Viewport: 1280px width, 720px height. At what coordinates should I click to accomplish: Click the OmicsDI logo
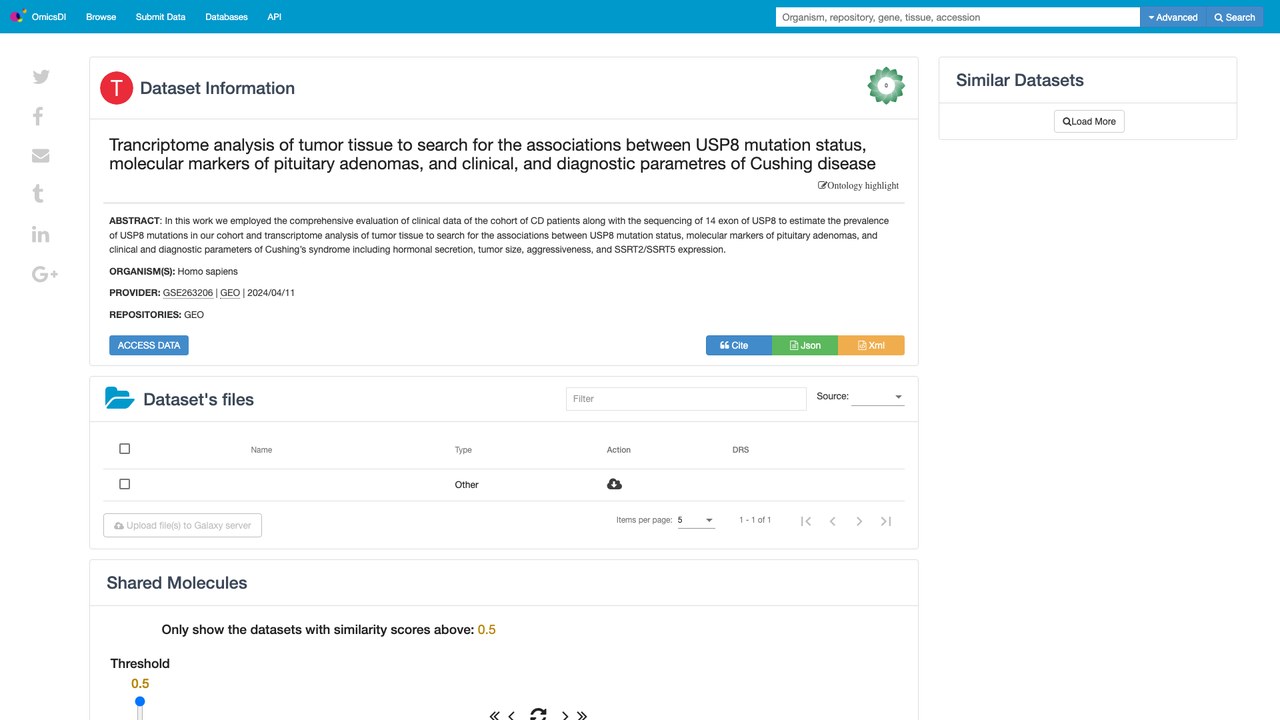point(18,17)
